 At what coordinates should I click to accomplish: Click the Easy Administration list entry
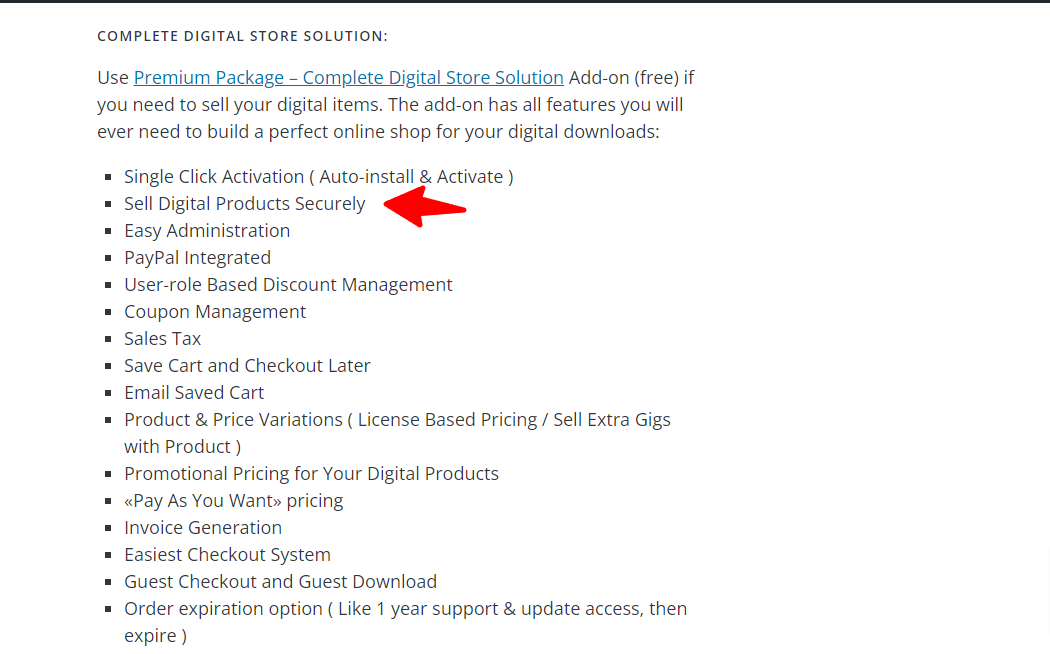coord(207,230)
